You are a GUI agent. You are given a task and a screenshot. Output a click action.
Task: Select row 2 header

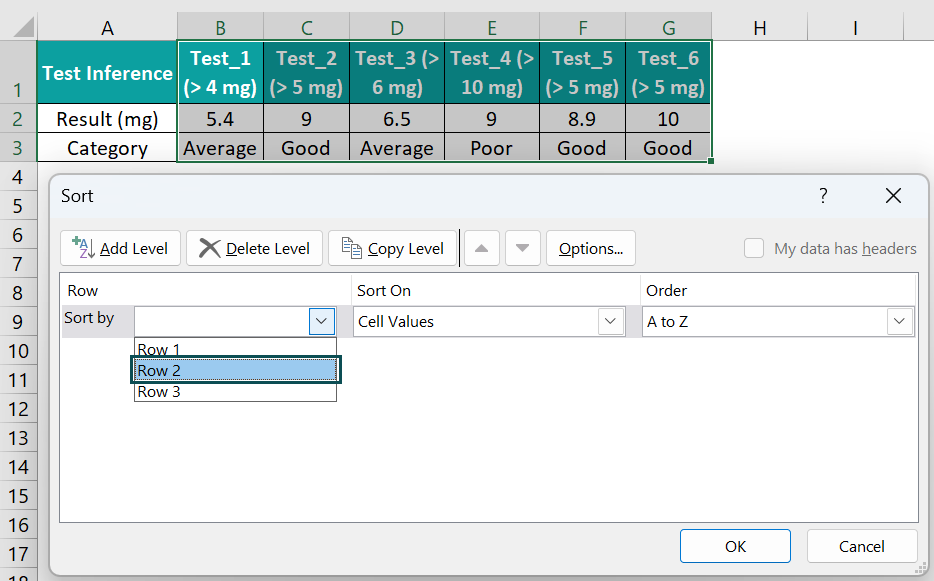(18, 119)
